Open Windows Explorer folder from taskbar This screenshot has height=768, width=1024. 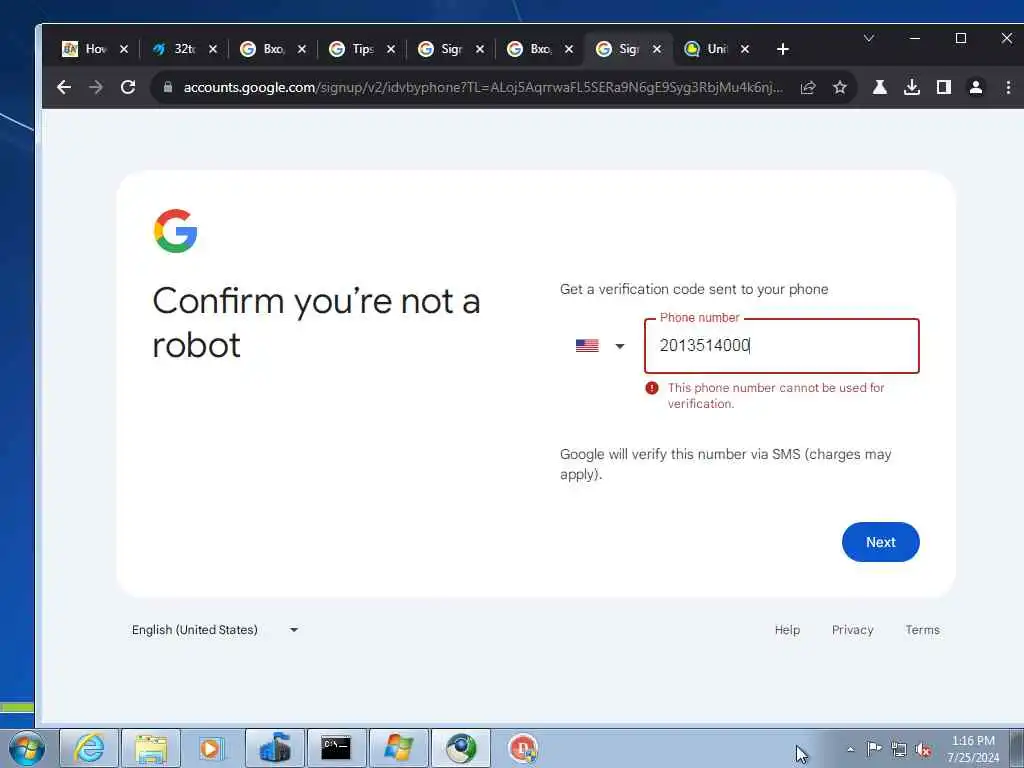click(x=151, y=748)
